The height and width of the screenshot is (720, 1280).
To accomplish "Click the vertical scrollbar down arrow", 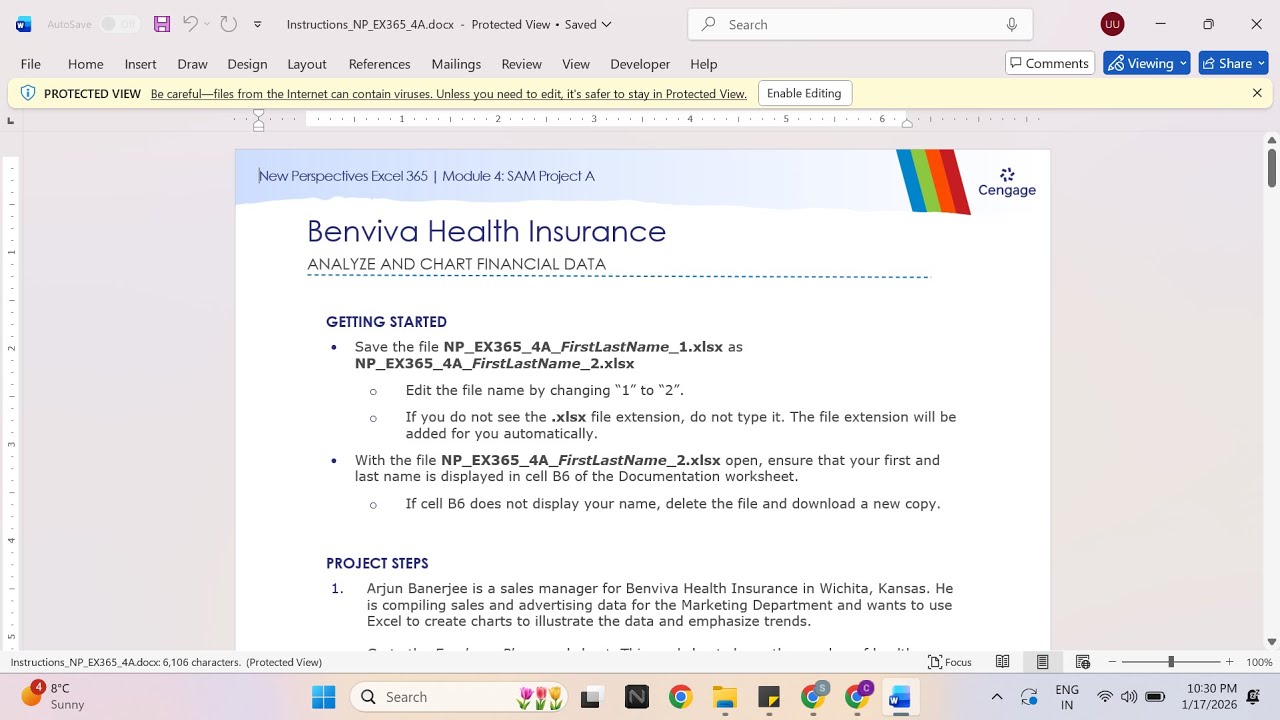I will click(x=1272, y=642).
